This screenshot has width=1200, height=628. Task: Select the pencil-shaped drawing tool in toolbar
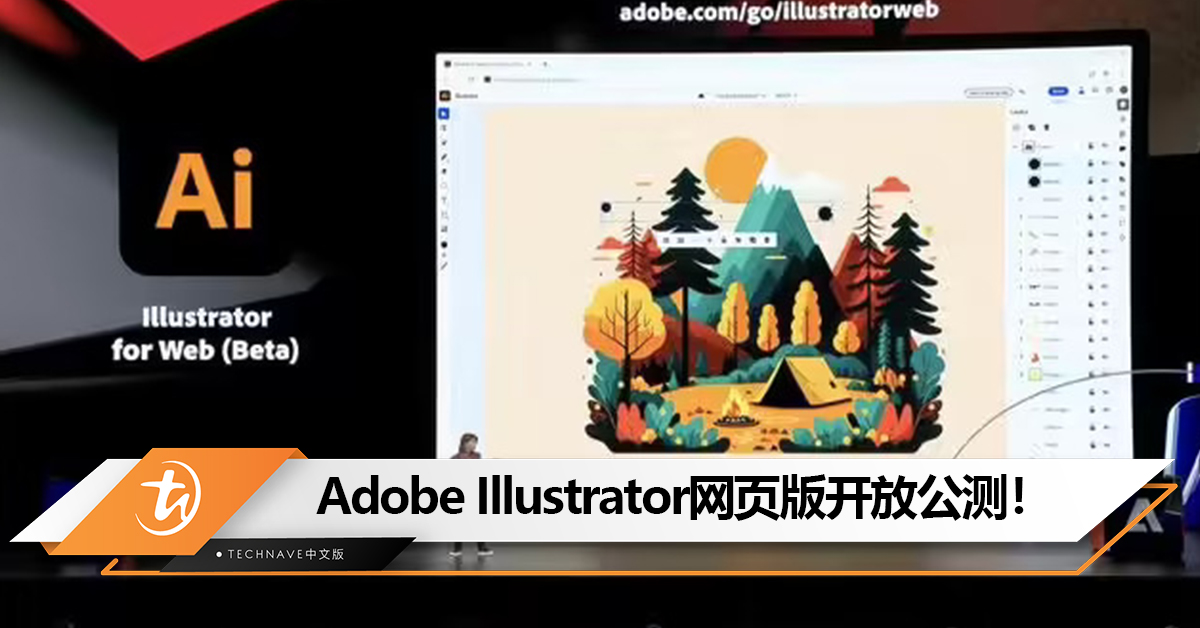(444, 157)
